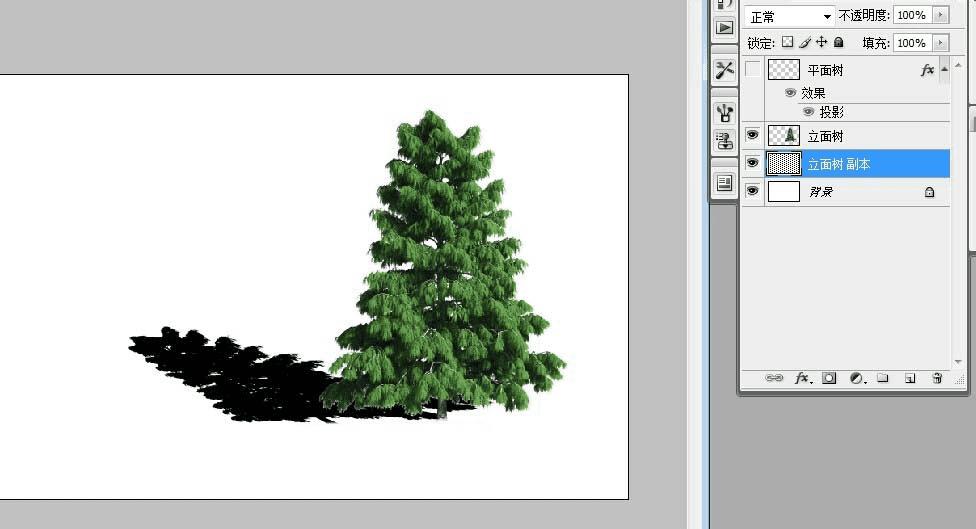976x529 pixels.
Task: Click the lock transparent pixels icon
Action: tap(787, 42)
